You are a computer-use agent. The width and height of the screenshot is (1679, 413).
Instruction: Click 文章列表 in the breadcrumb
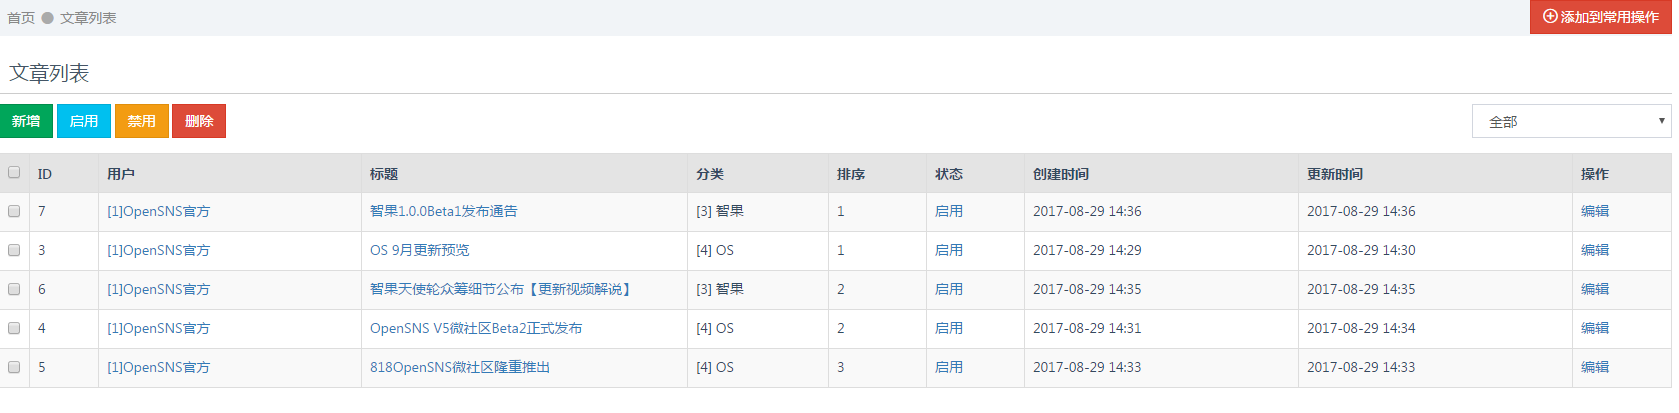tap(88, 18)
